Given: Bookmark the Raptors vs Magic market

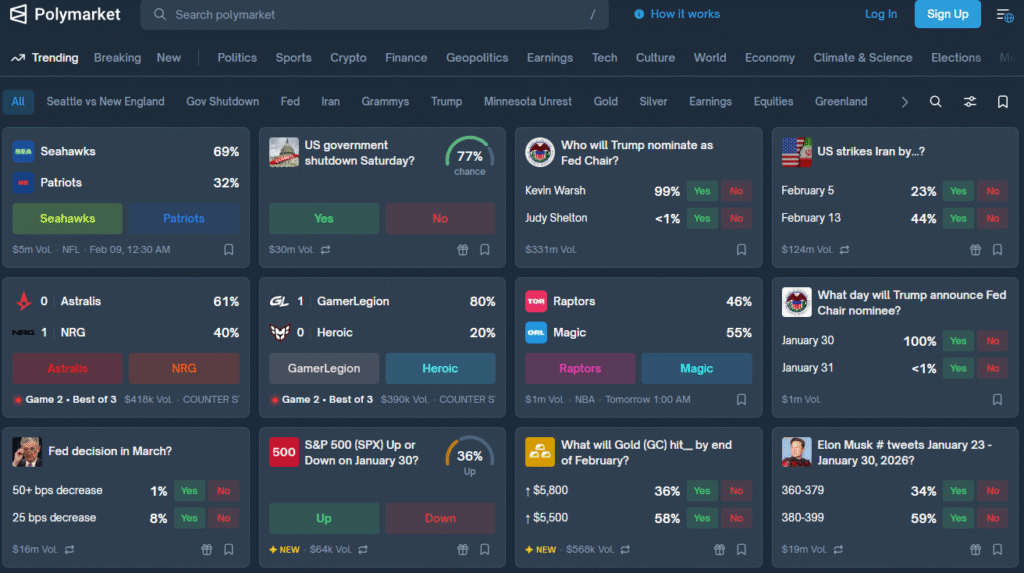Looking at the screenshot, I should 741,399.
